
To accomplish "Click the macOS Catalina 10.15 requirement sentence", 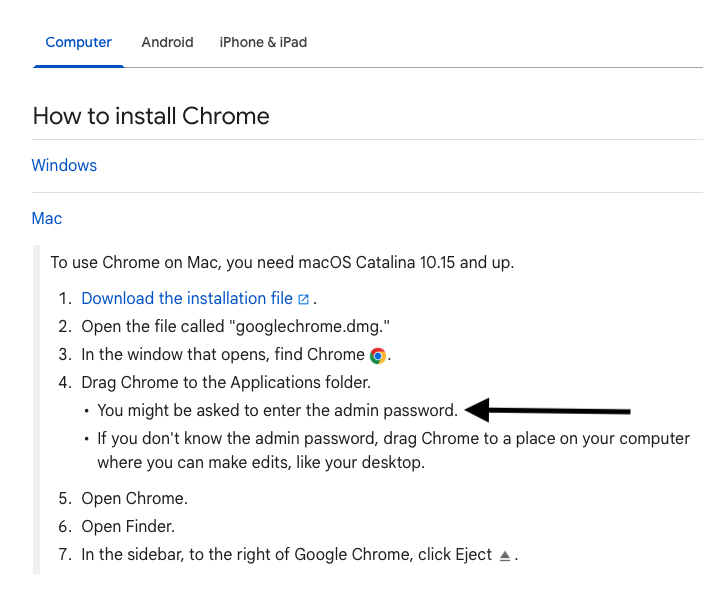I will 282,262.
